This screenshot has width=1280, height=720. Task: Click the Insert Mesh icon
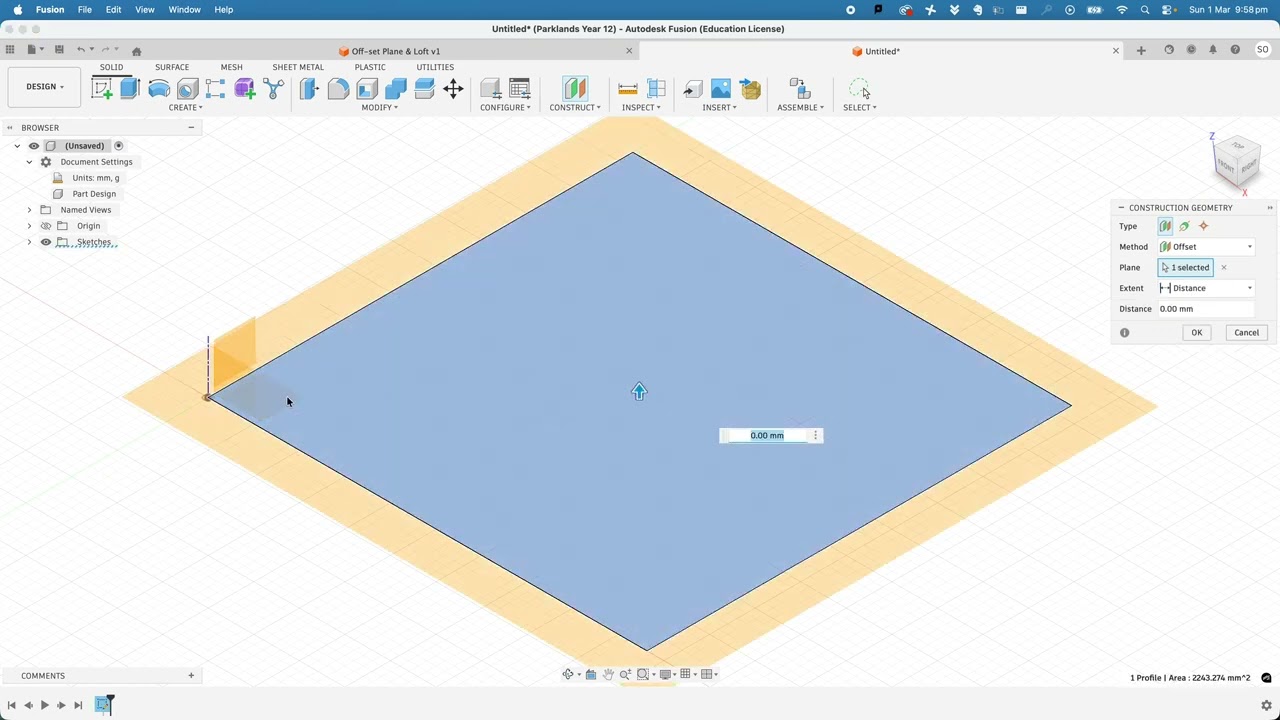pyautogui.click(x=750, y=89)
